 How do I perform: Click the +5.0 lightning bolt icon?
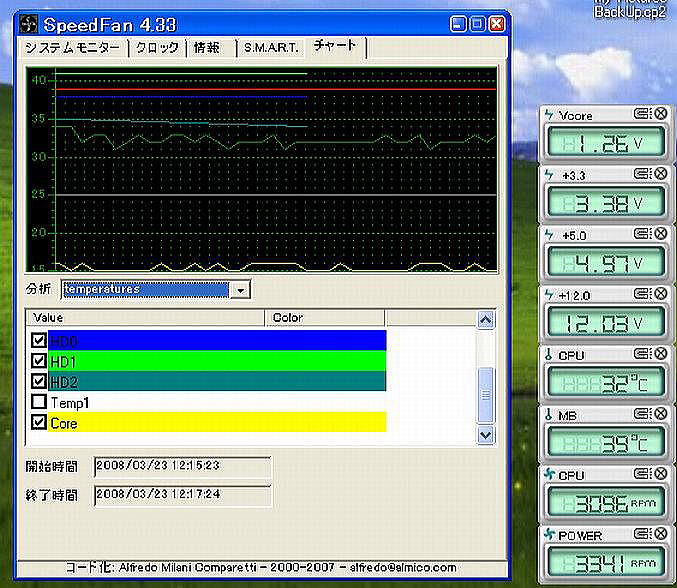pyautogui.click(x=549, y=235)
